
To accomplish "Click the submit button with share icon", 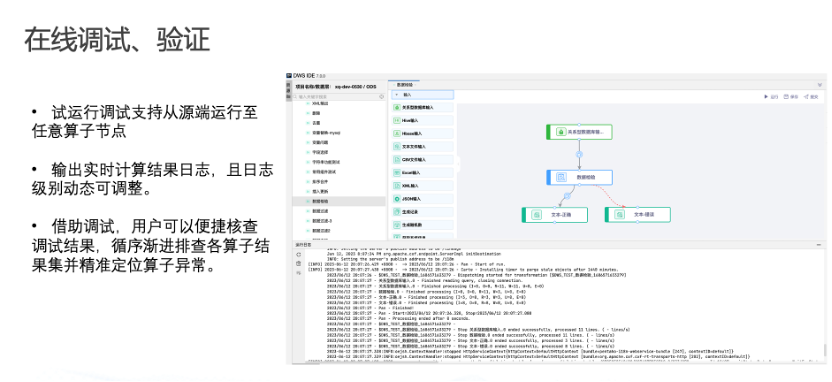I will tap(811, 97).
